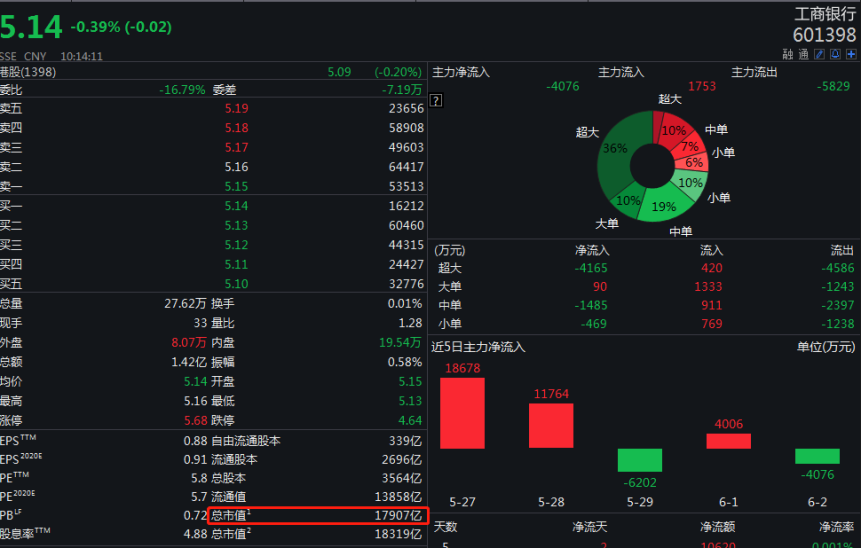Click the 5-29 green net outflow bar

(639, 460)
